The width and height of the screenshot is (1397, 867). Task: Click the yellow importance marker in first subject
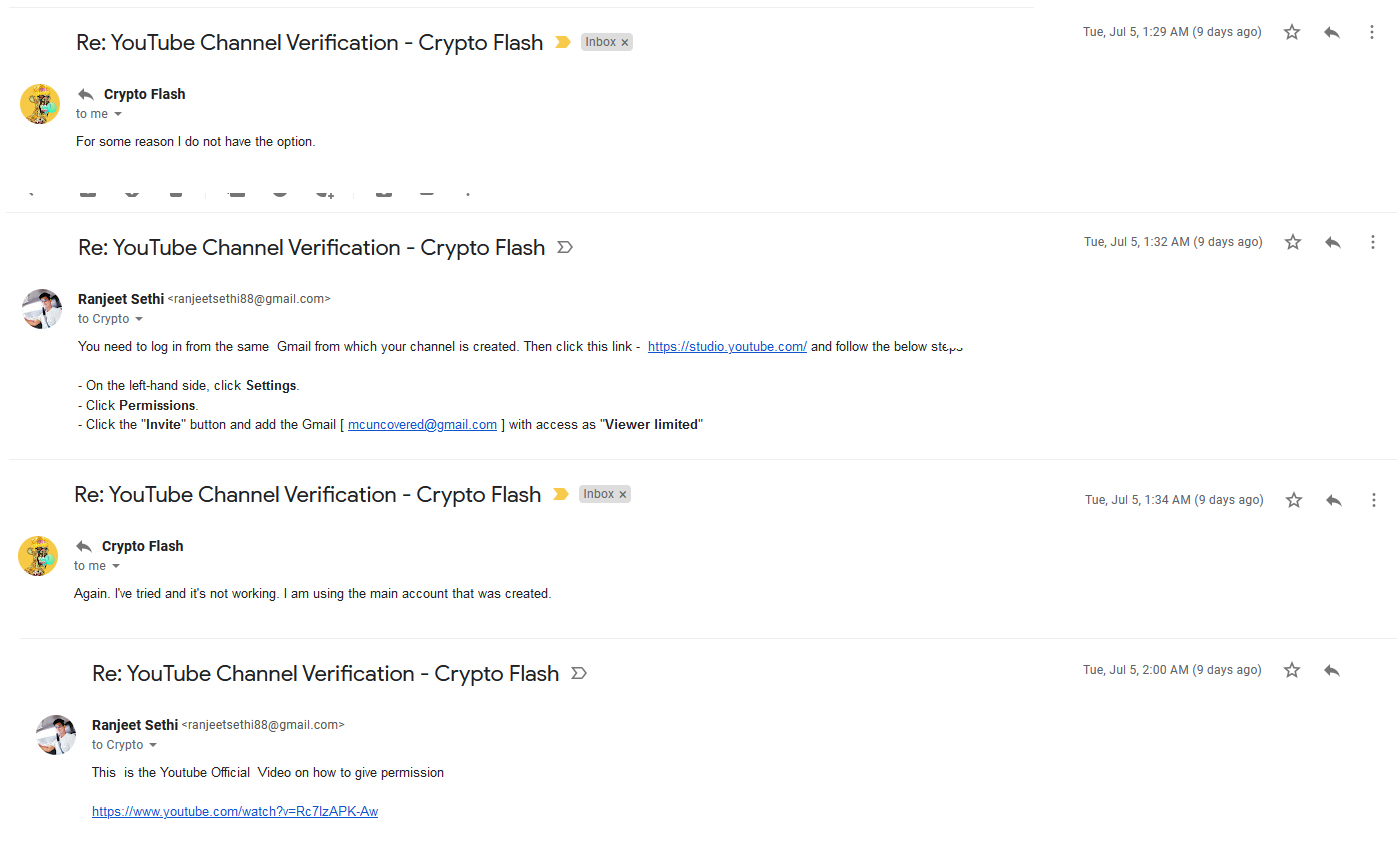coord(563,42)
